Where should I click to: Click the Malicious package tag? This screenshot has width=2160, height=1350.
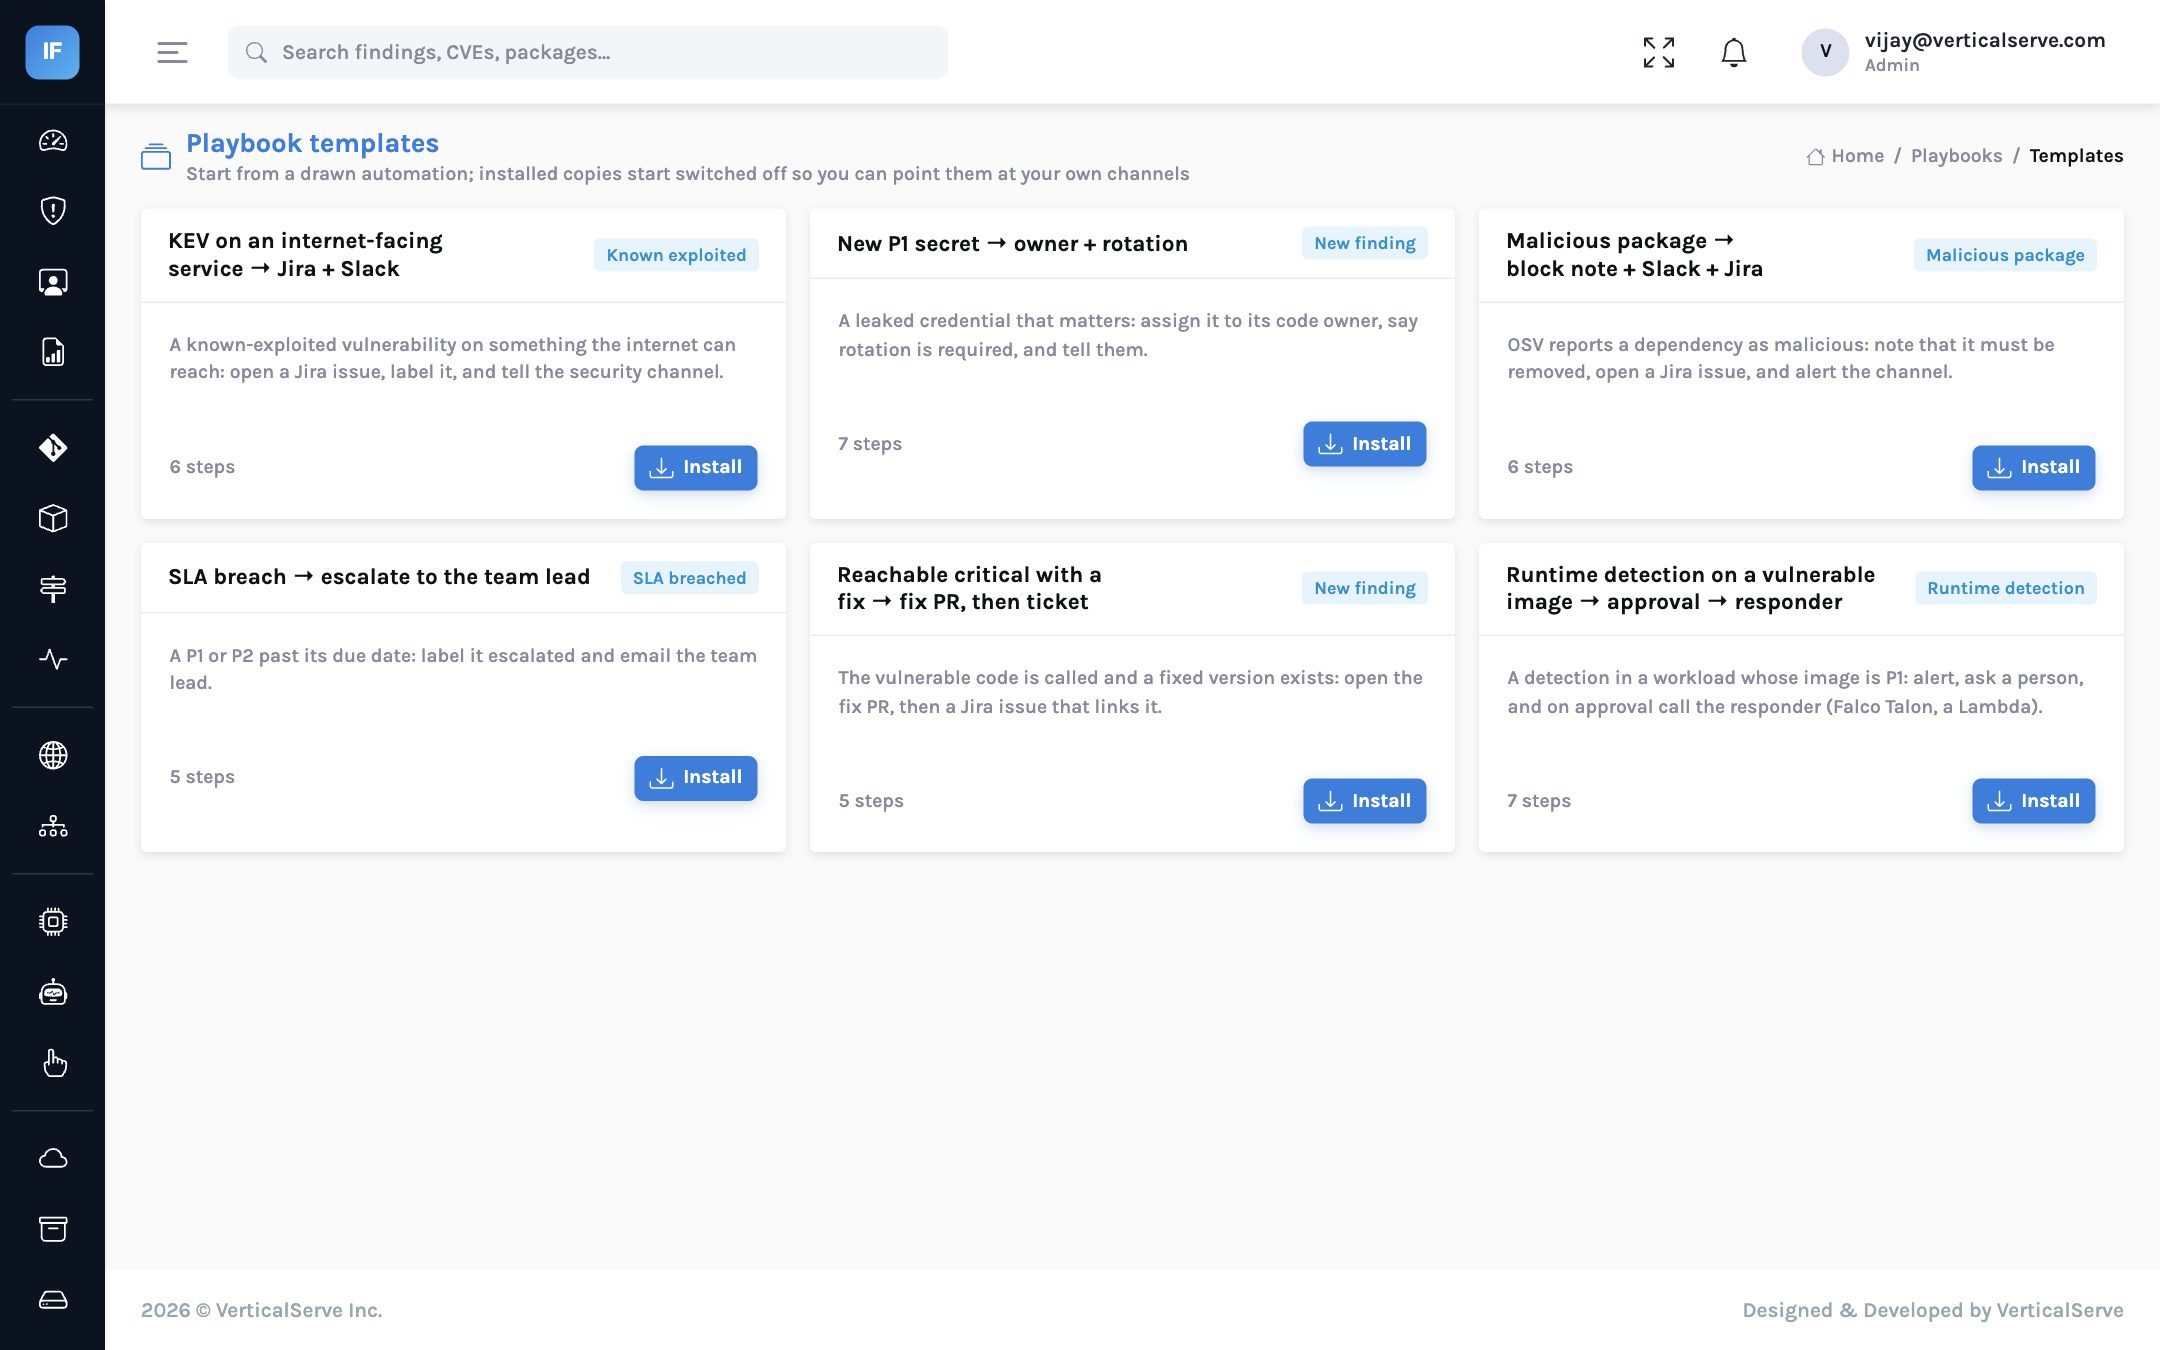2005,255
